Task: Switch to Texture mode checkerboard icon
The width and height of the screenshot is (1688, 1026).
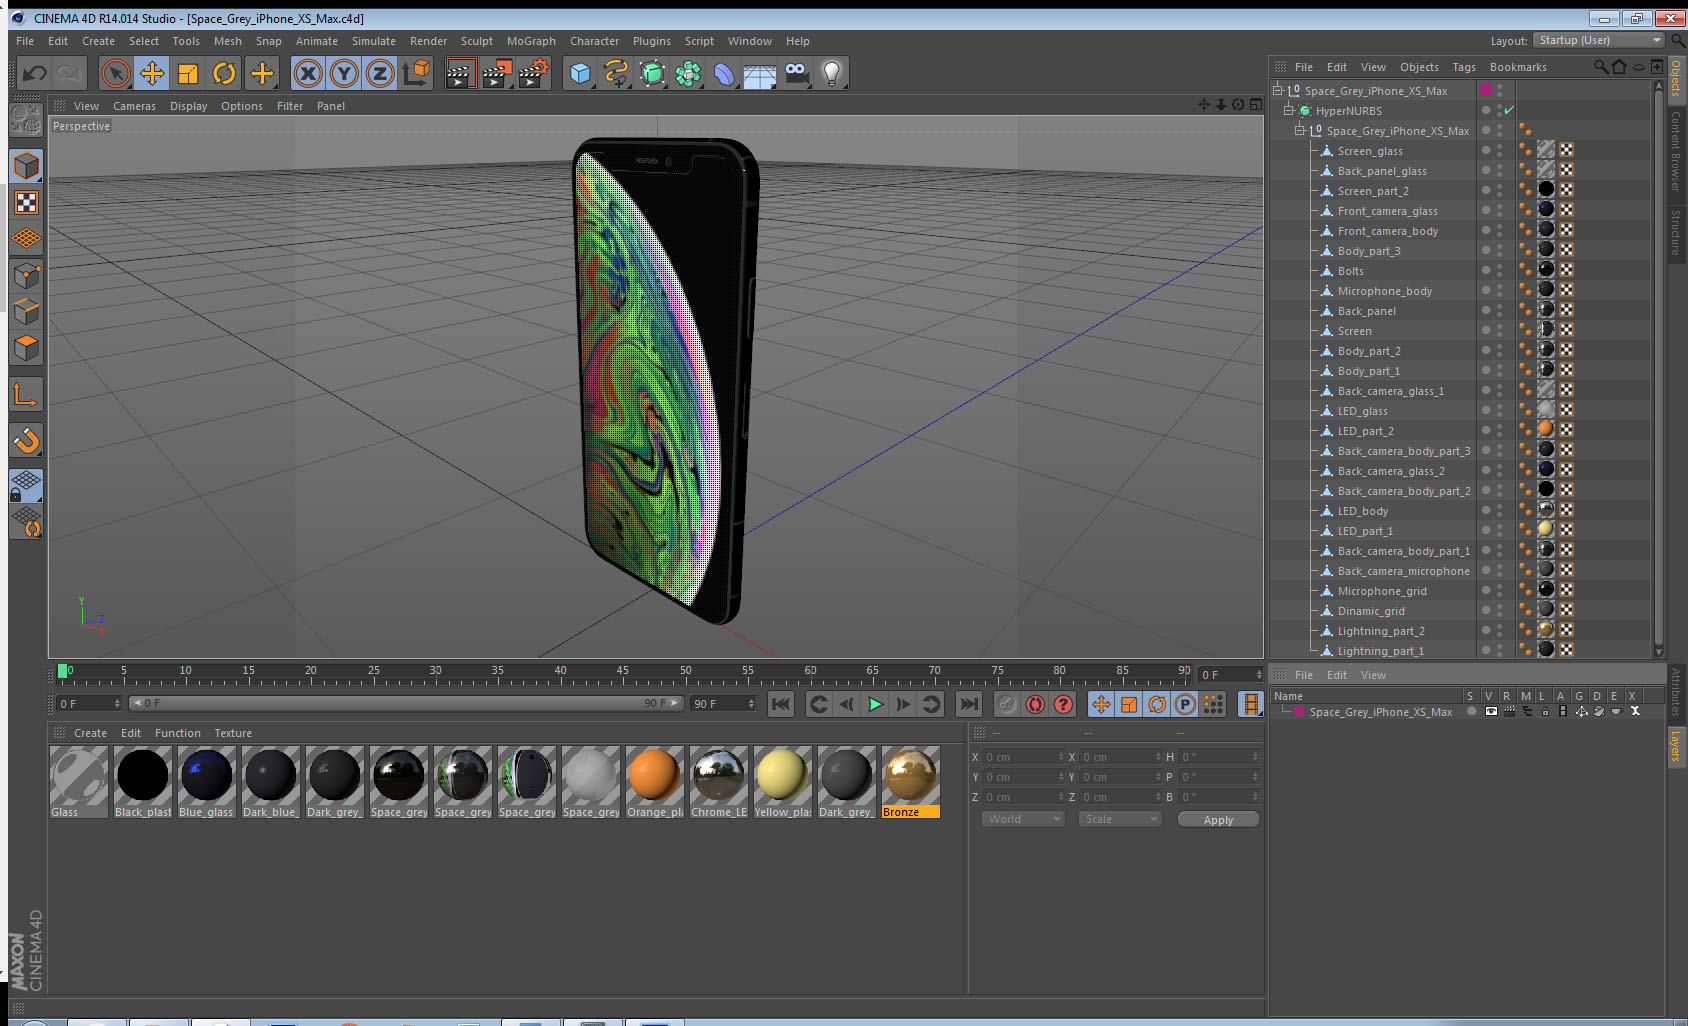Action: (26, 203)
